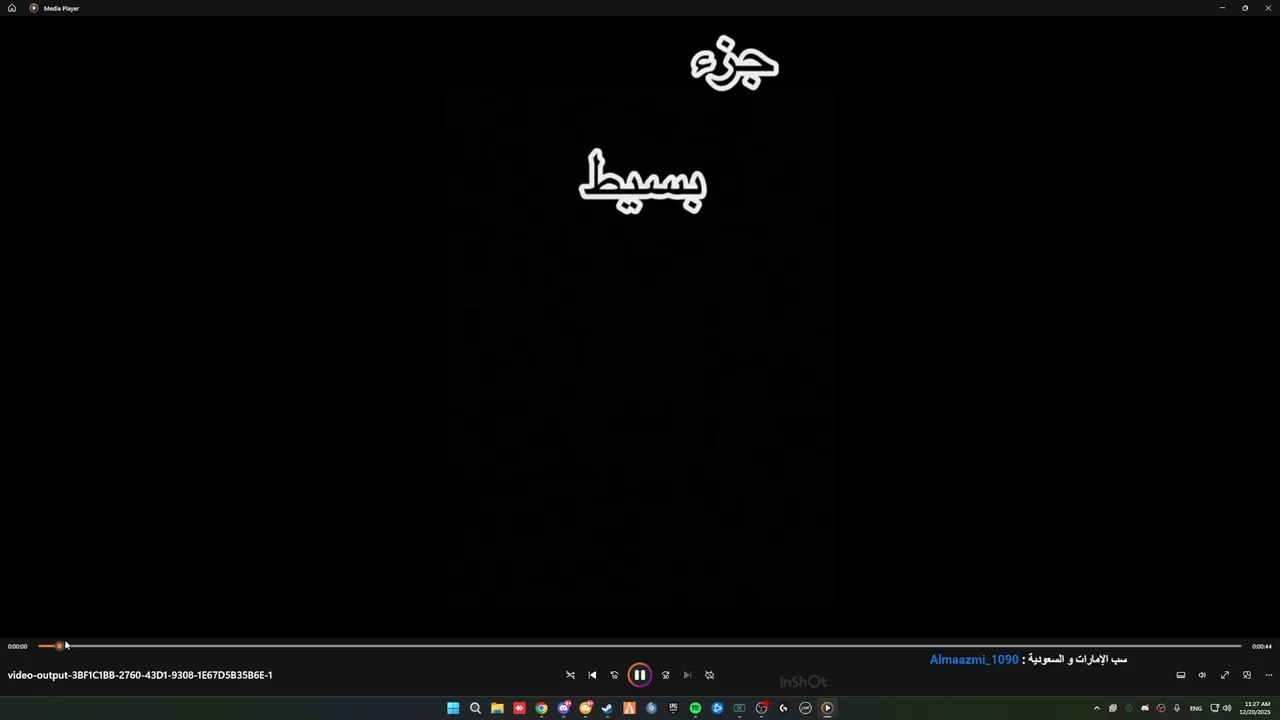The image size is (1280, 720).
Task: Open the red-badged circular taskbar app
Action: [x=761, y=708]
